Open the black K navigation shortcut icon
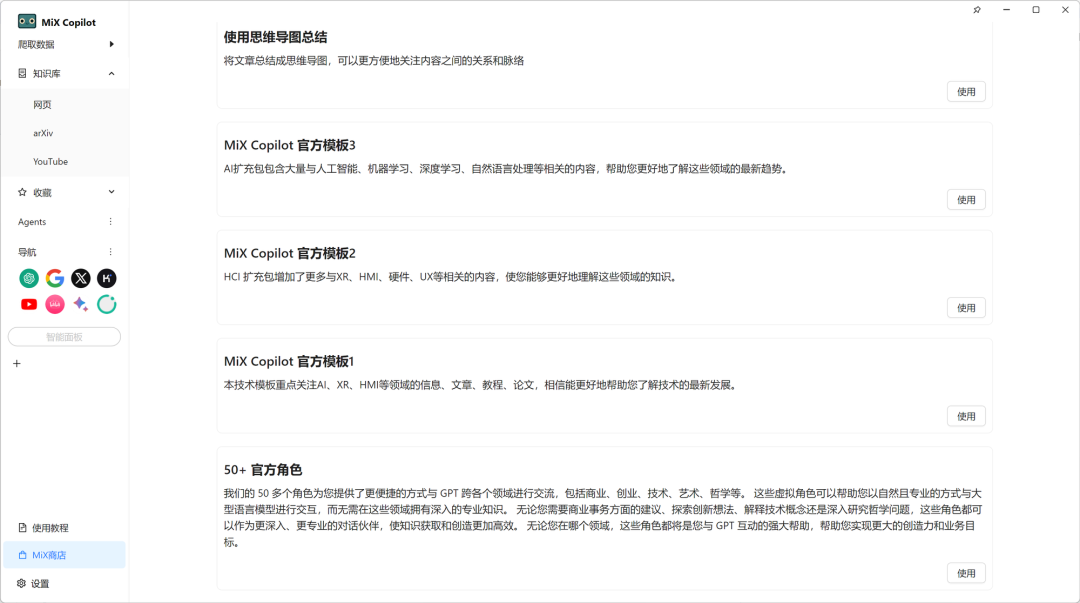 point(107,278)
